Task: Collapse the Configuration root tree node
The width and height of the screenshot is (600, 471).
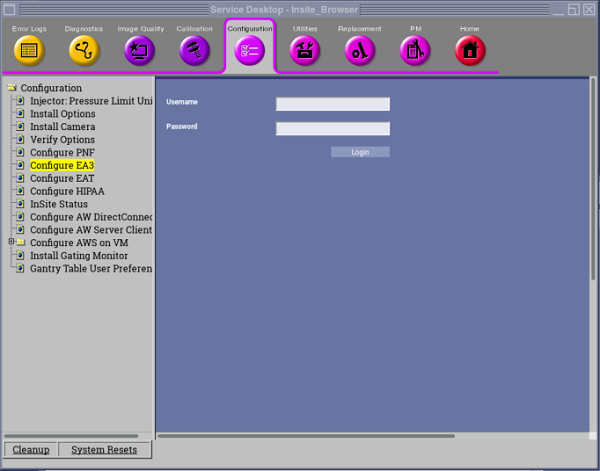Action: 11,88
